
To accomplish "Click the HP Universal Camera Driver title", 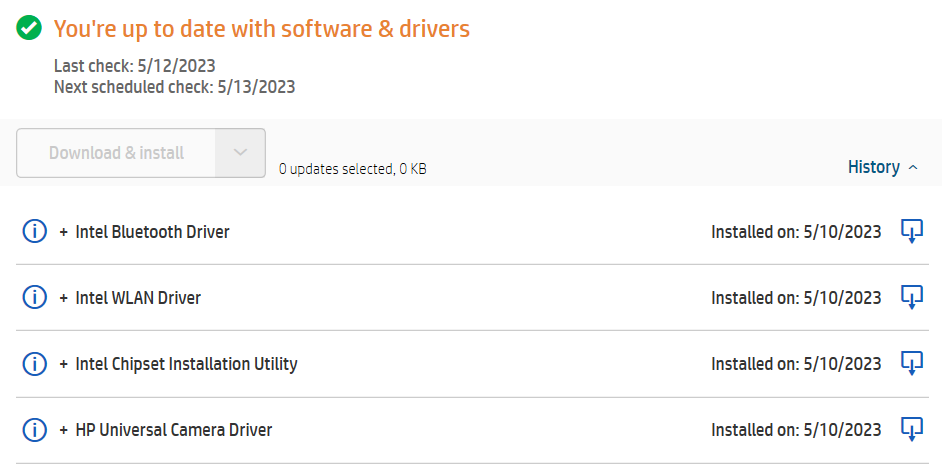I will pos(173,430).
